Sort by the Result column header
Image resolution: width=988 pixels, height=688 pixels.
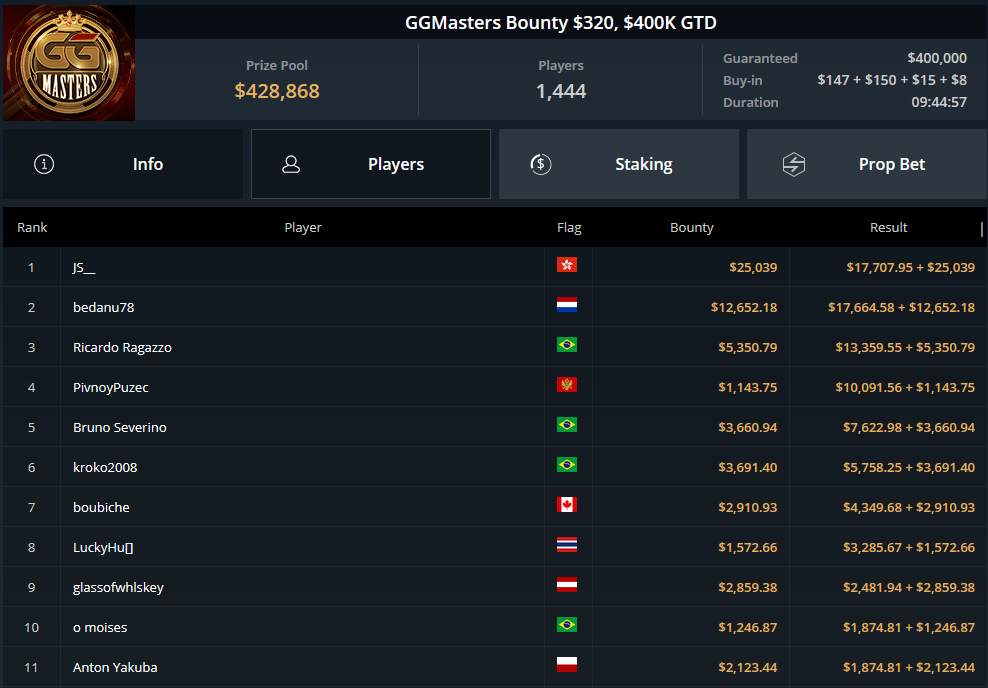coord(888,227)
